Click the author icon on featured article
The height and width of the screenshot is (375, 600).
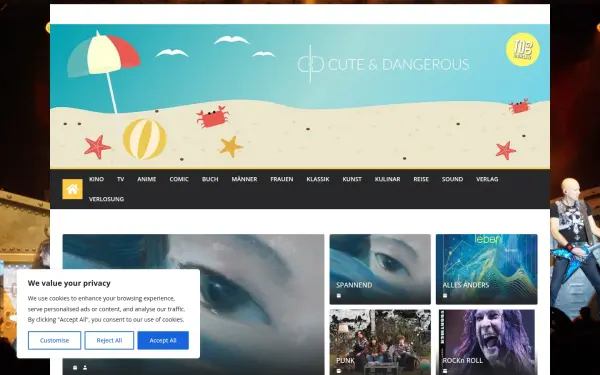coord(85,368)
